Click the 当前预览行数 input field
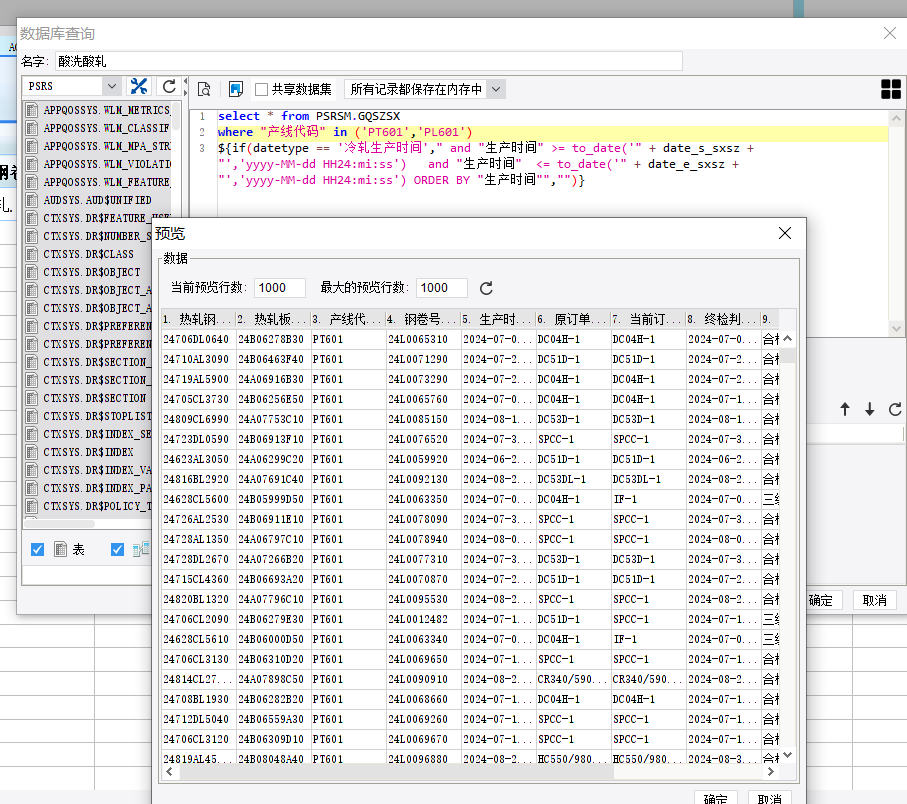This screenshot has height=804, width=907. pyautogui.click(x=279, y=287)
